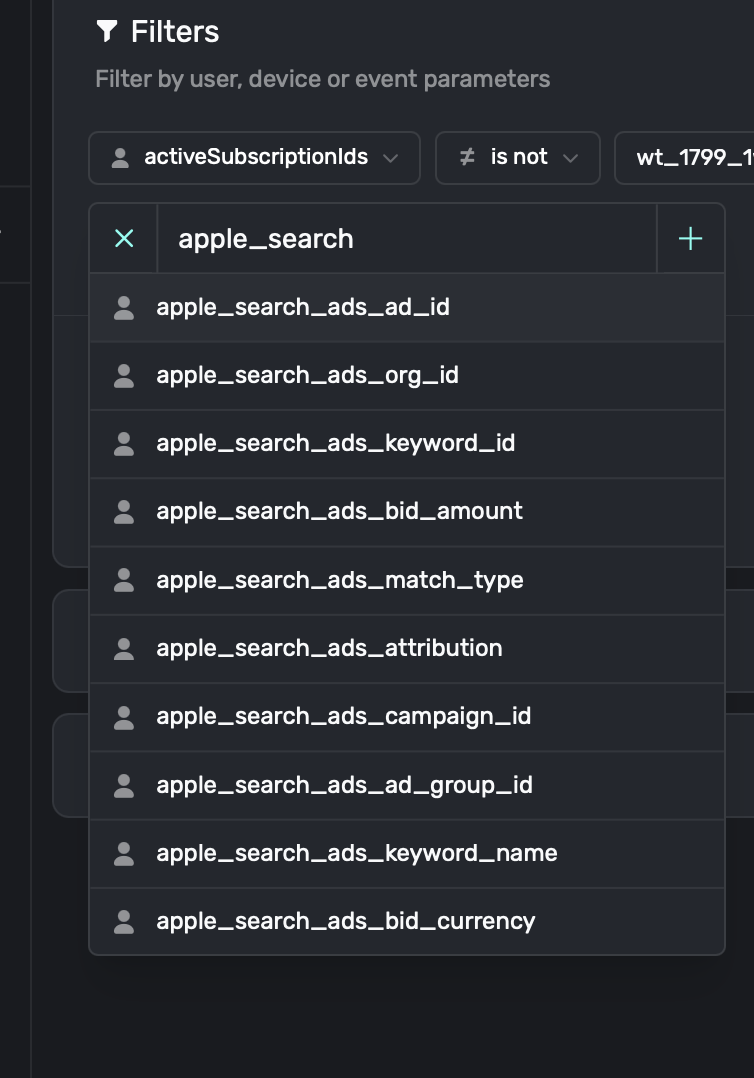The image size is (754, 1078).
Task: Choose apple_search_ads_bid_amount option
Action: (339, 512)
